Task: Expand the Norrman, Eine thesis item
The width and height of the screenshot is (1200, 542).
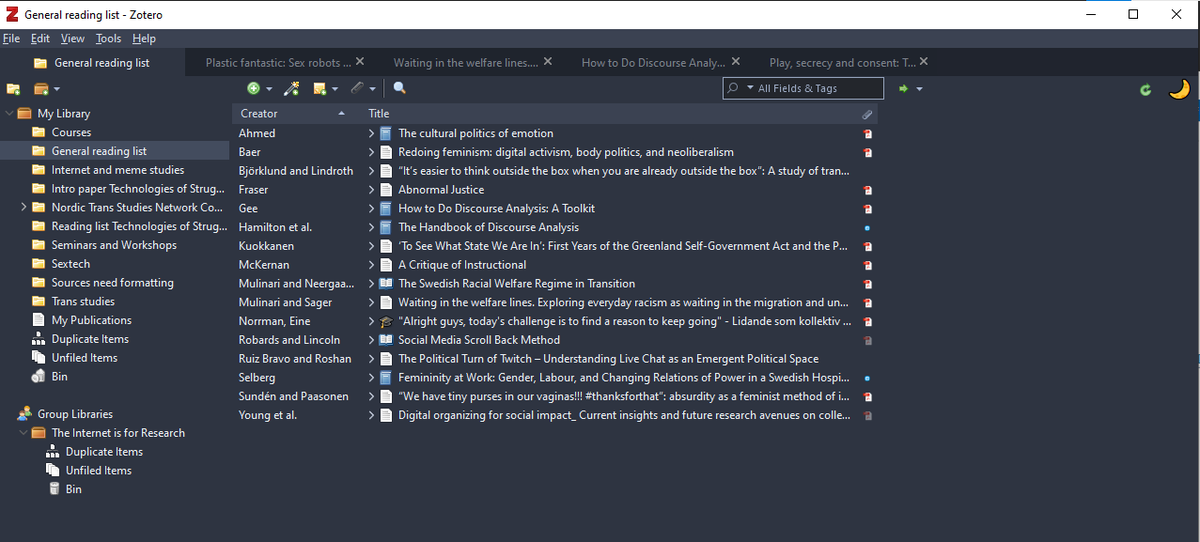Action: pyautogui.click(x=371, y=321)
